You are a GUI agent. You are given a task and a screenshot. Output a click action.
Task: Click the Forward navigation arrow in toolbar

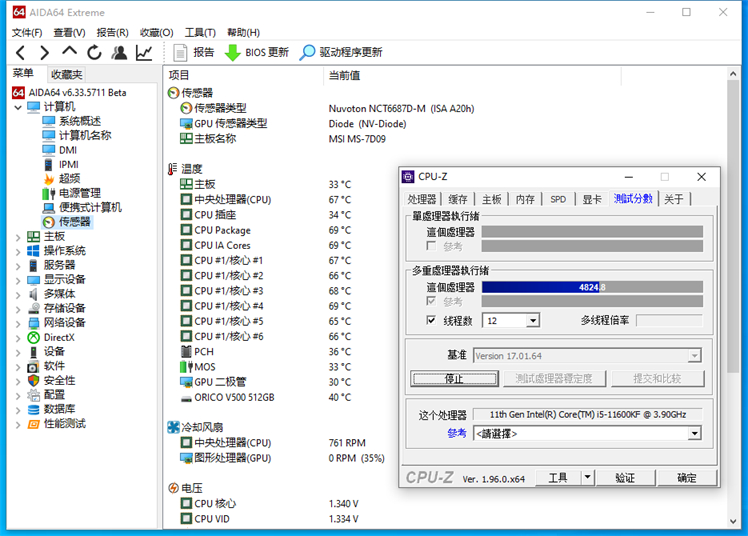point(44,52)
